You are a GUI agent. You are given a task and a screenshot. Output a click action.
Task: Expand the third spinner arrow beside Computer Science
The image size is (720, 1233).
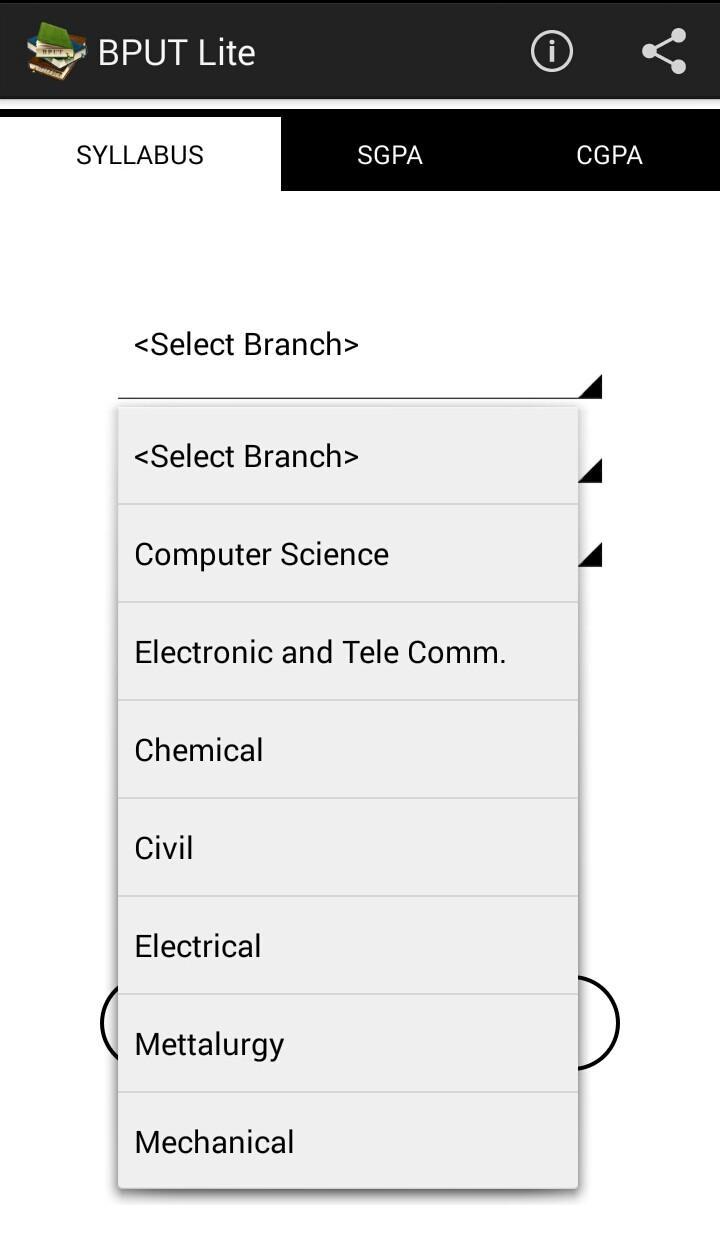pyautogui.click(x=591, y=555)
